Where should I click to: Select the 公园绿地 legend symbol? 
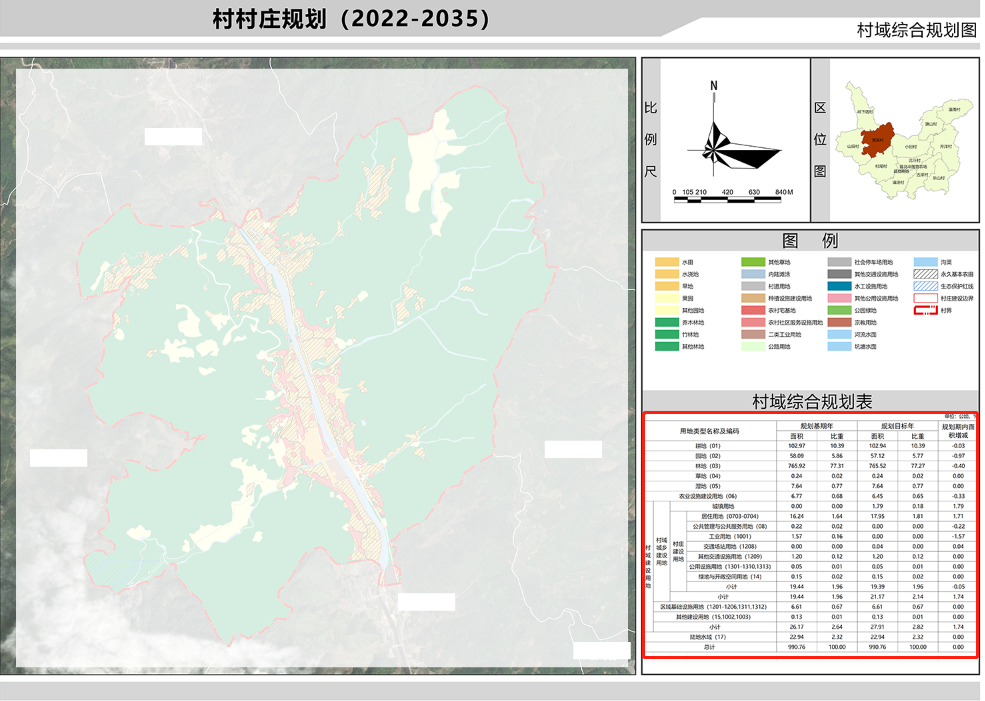(x=837, y=309)
